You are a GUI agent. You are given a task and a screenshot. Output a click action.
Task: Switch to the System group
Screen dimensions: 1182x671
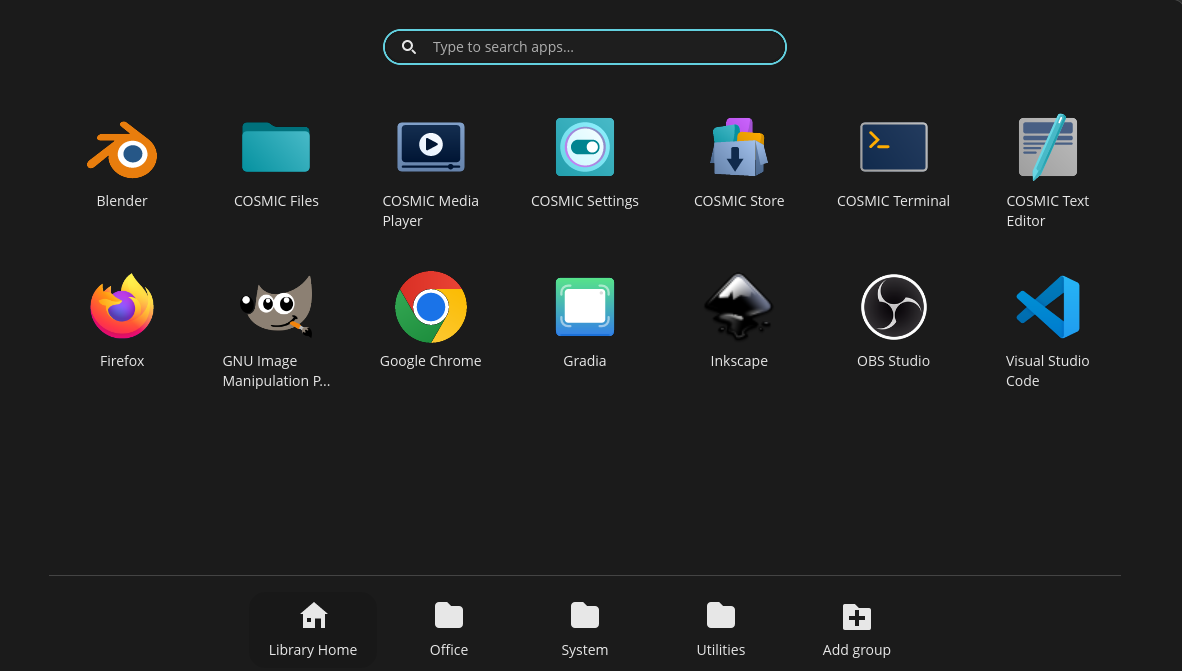(585, 628)
